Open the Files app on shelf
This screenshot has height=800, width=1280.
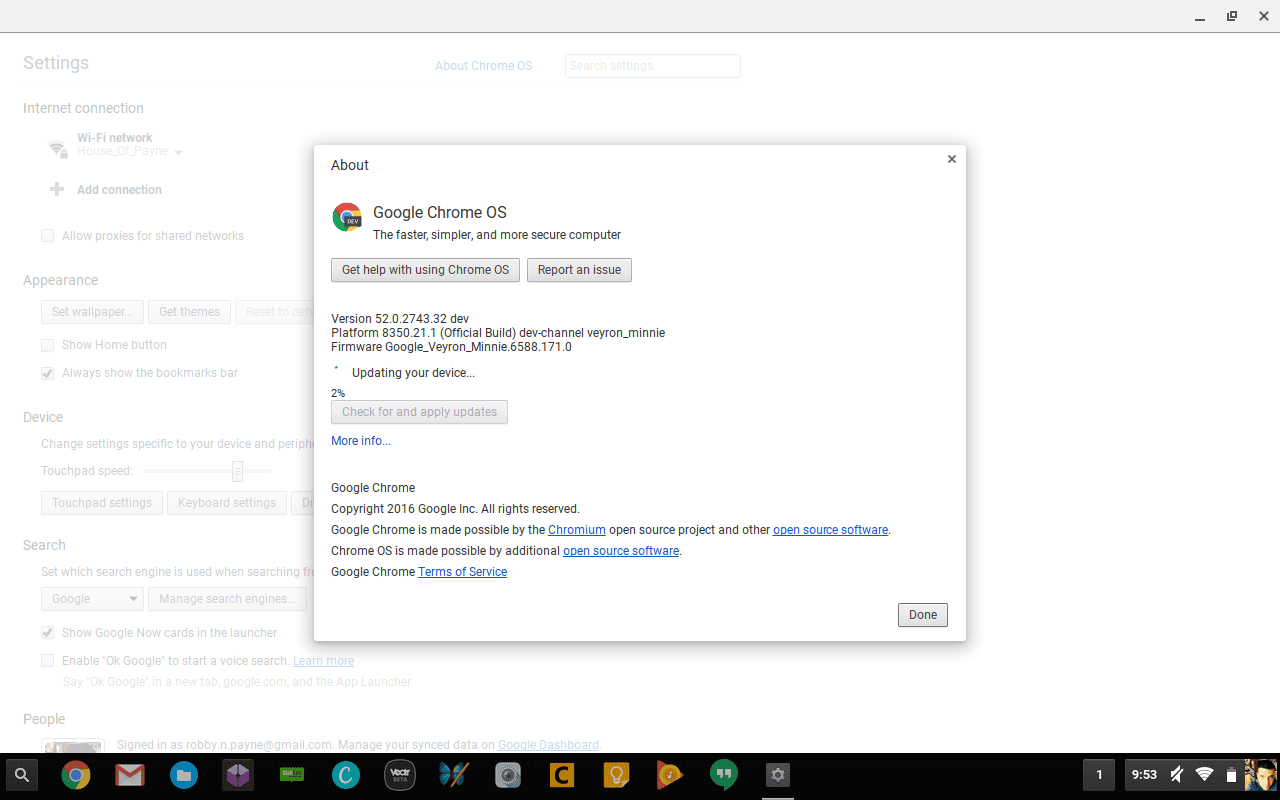point(183,775)
